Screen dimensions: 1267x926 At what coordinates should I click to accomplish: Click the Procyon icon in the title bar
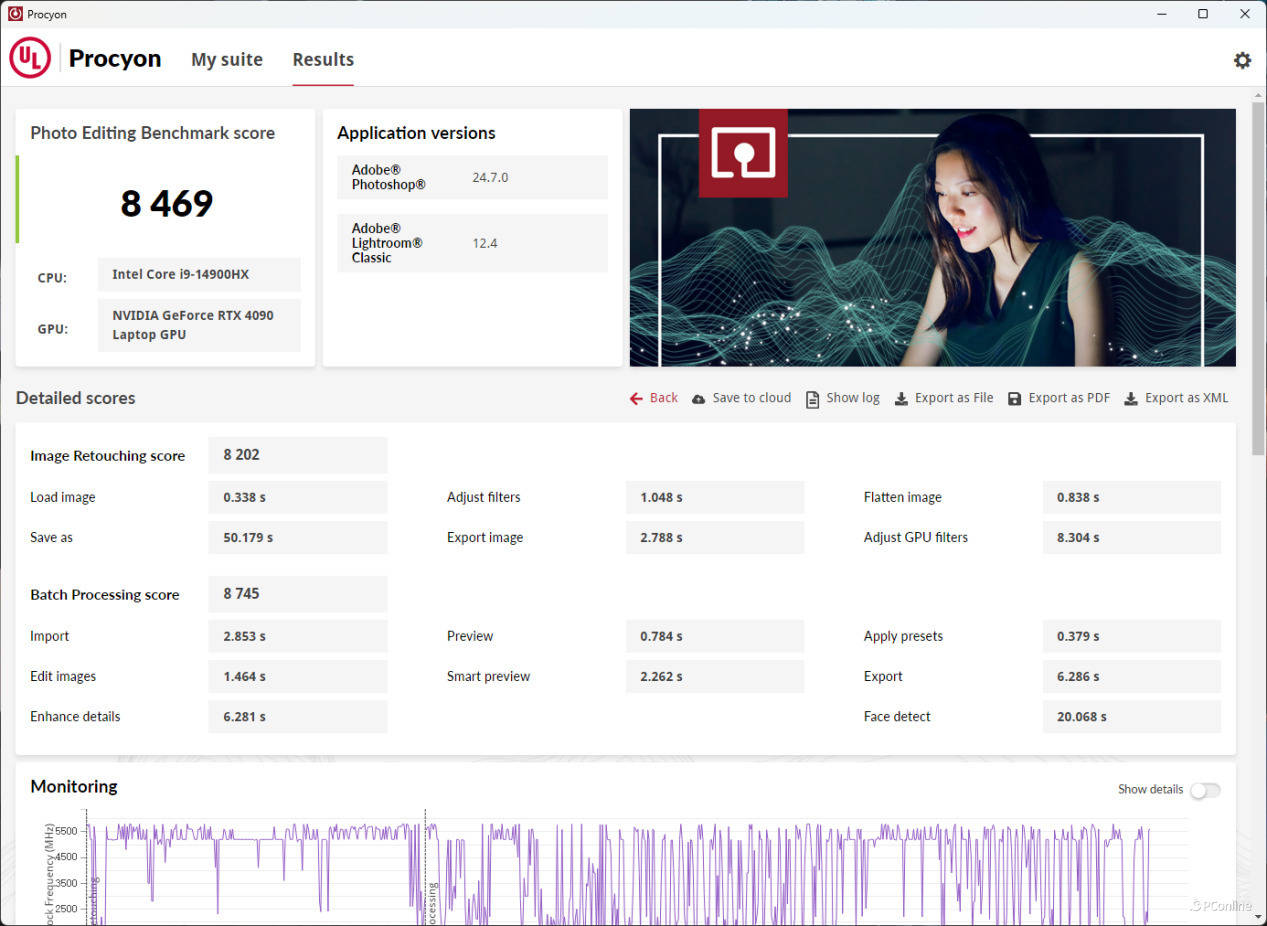tap(15, 14)
